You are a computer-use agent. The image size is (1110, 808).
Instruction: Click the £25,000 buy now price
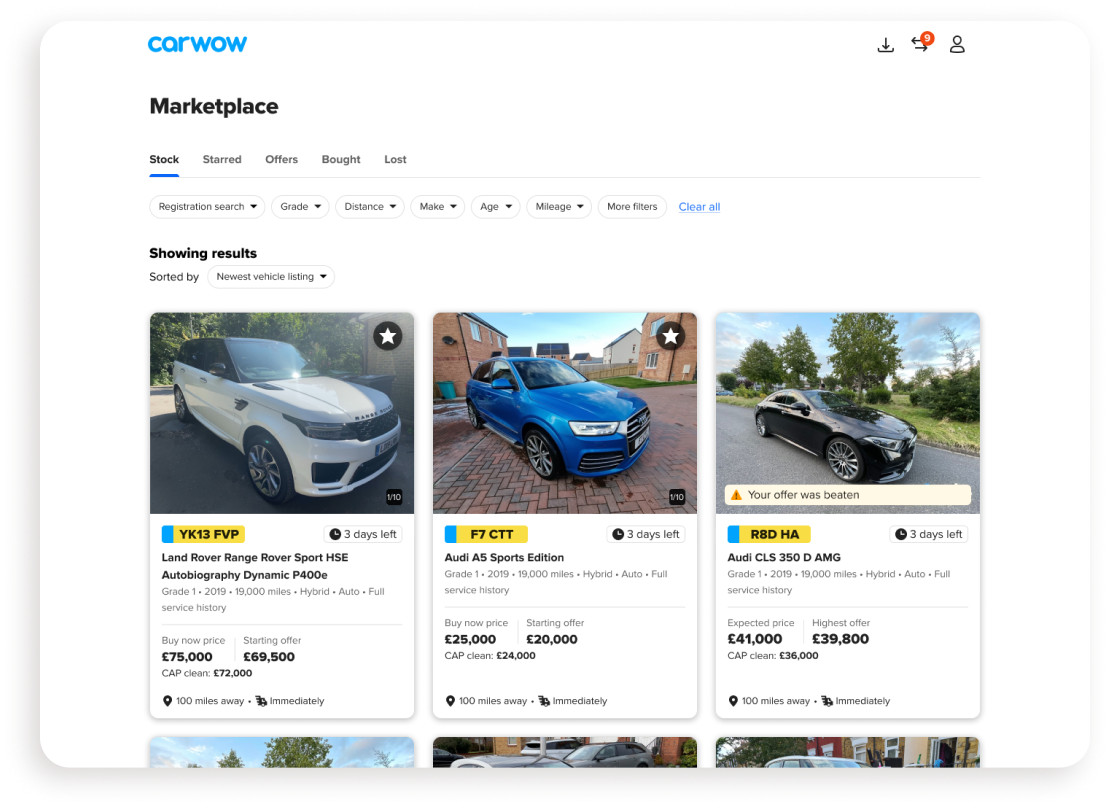tap(470, 639)
